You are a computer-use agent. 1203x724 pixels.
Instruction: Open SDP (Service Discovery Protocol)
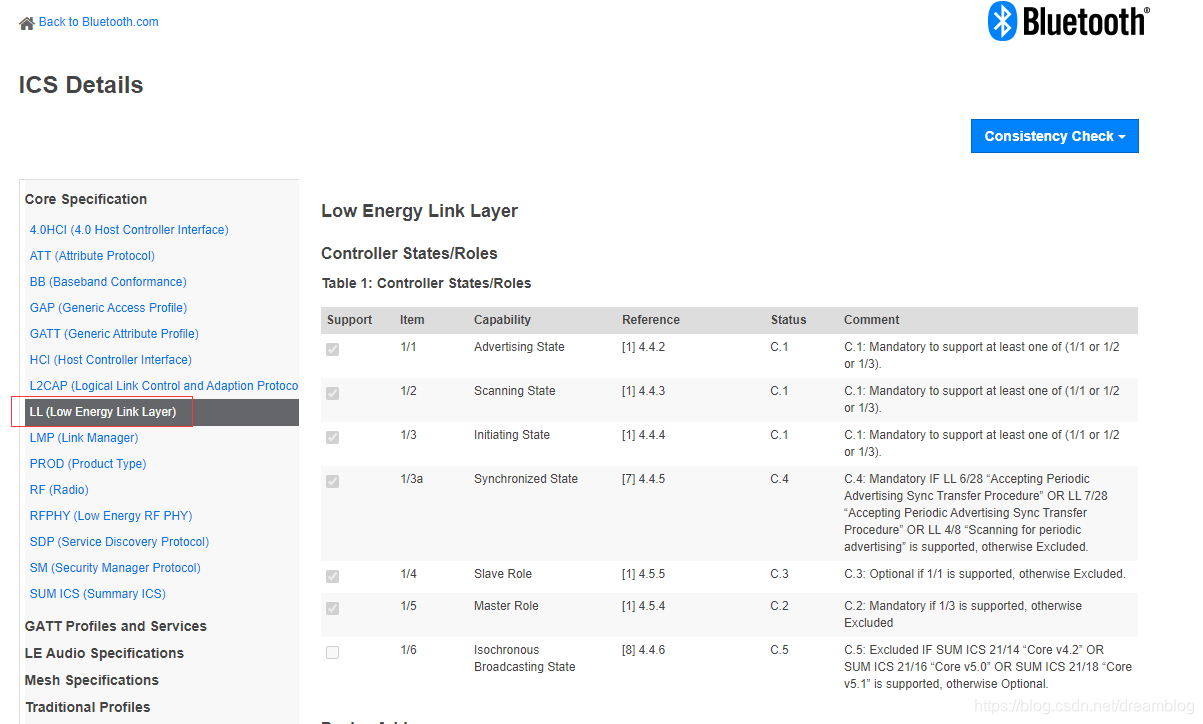pyautogui.click(x=119, y=542)
